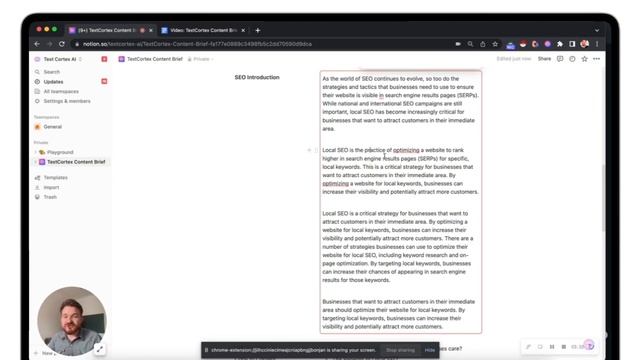
Task: Close the Video: TextCortex Content Brief tab
Action: click(x=243, y=30)
